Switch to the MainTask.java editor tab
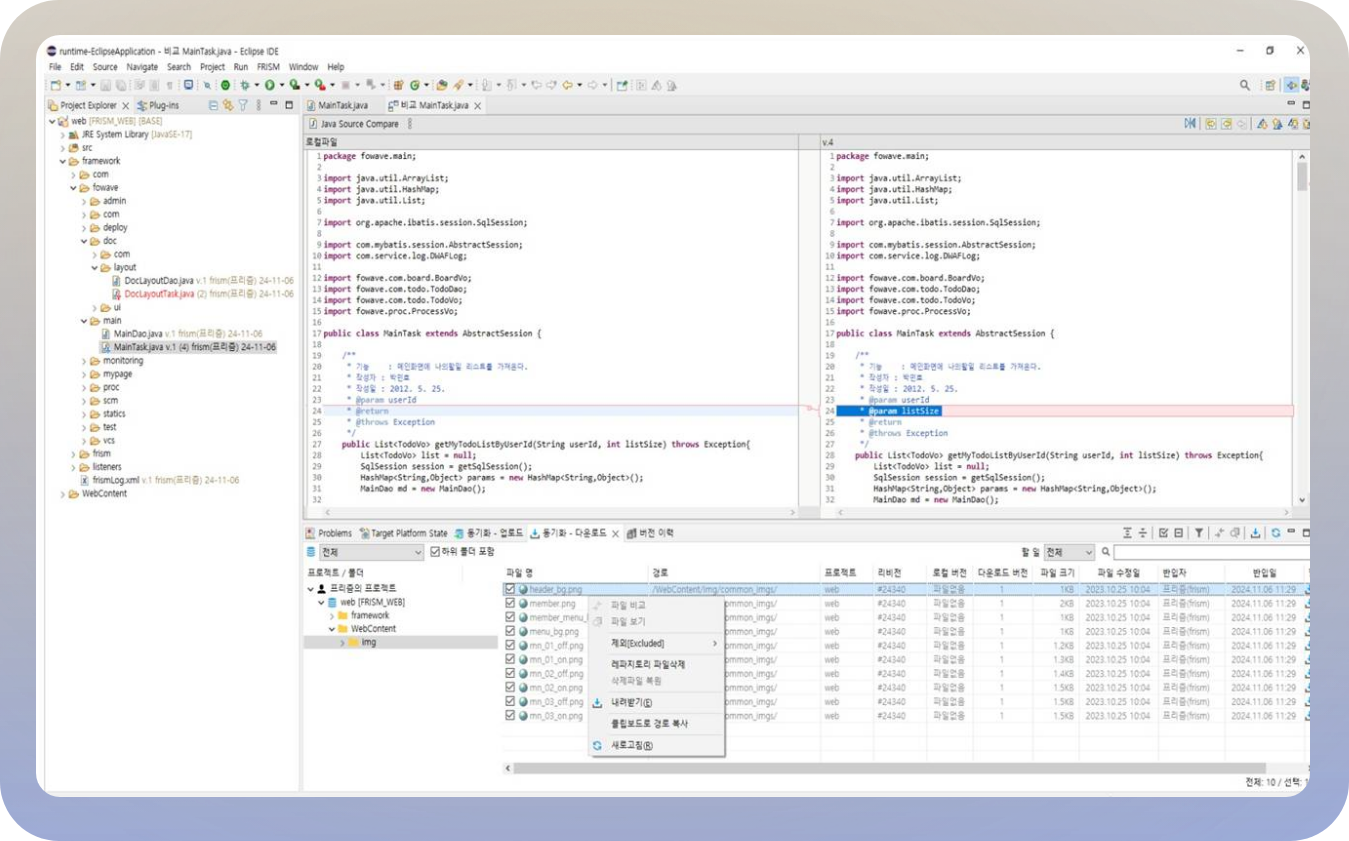Viewport: 1349px width, 841px height. [x=338, y=105]
